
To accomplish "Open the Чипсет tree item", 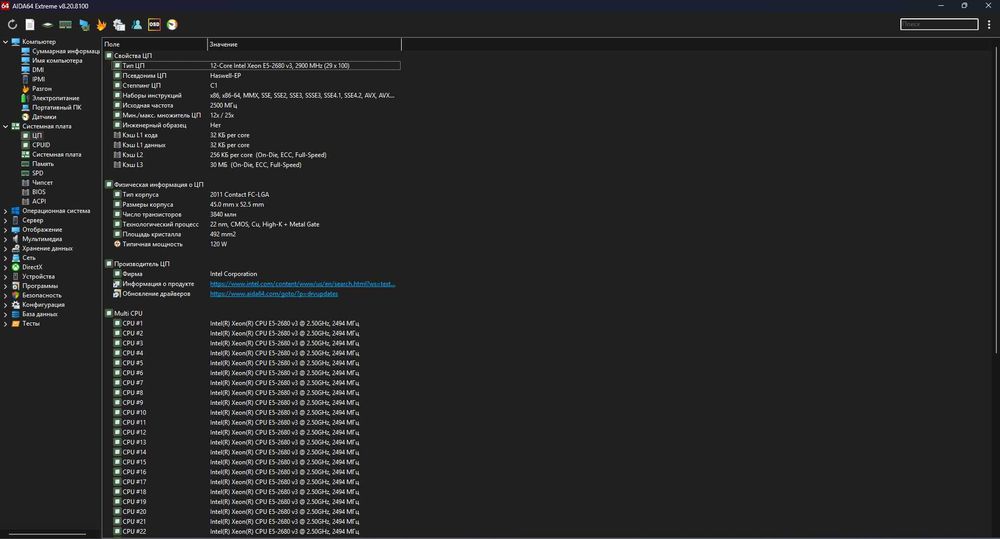I will tap(43, 182).
